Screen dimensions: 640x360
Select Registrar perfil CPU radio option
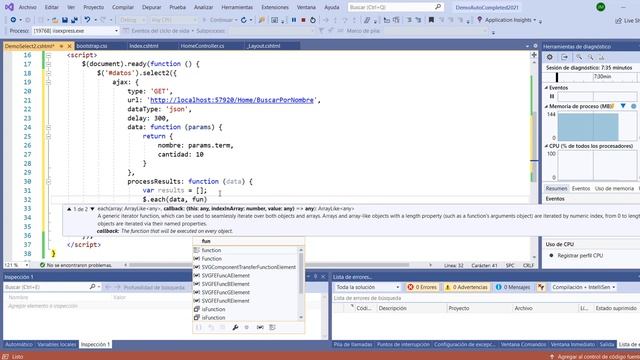(x=551, y=256)
